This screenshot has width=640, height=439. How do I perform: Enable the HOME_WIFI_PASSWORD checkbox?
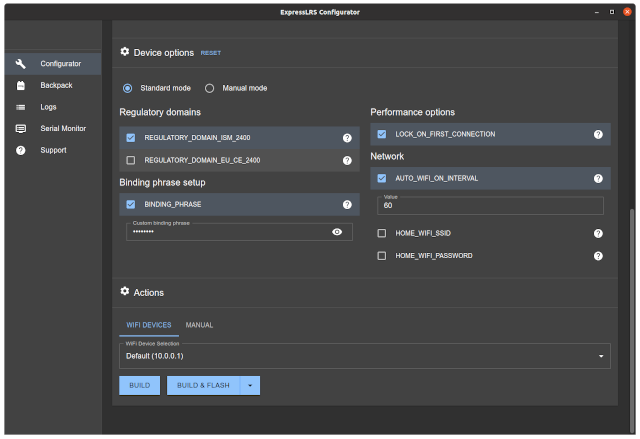tap(382, 256)
